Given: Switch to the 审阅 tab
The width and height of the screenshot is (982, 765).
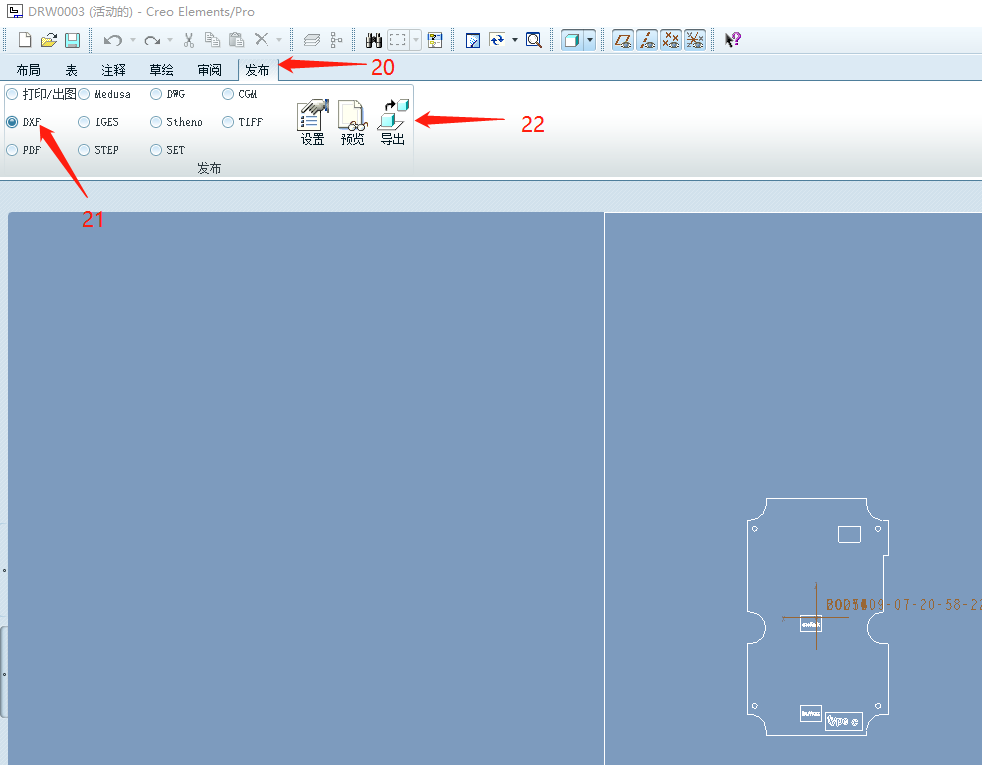Looking at the screenshot, I should point(210,70).
